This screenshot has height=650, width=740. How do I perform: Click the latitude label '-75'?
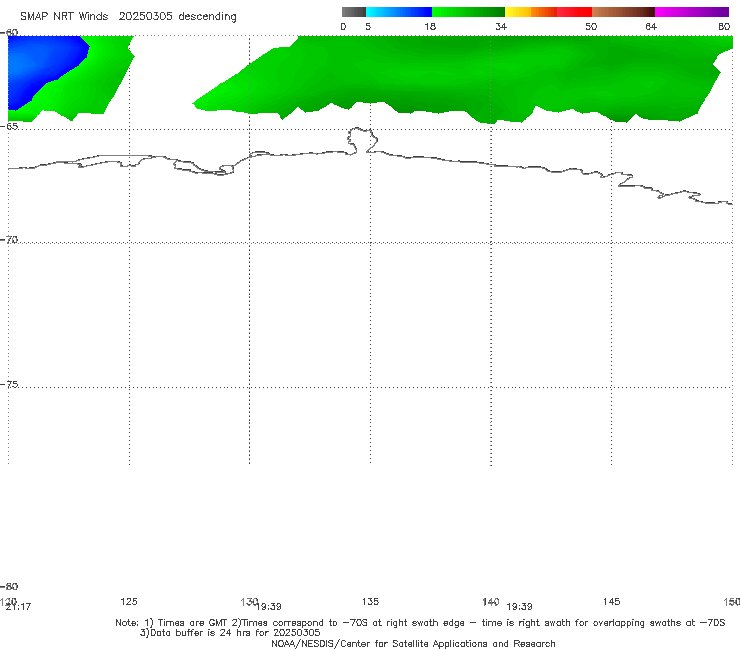tap(9, 384)
